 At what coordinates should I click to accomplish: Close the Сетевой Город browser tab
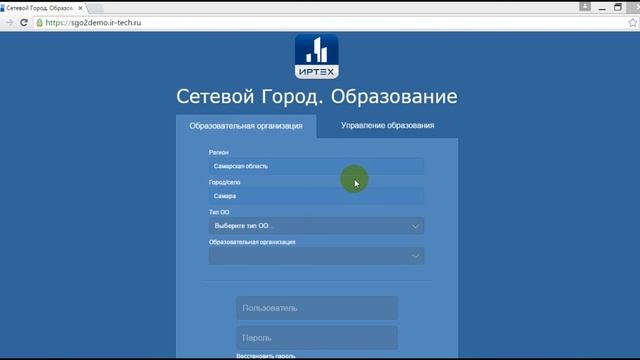click(x=80, y=8)
